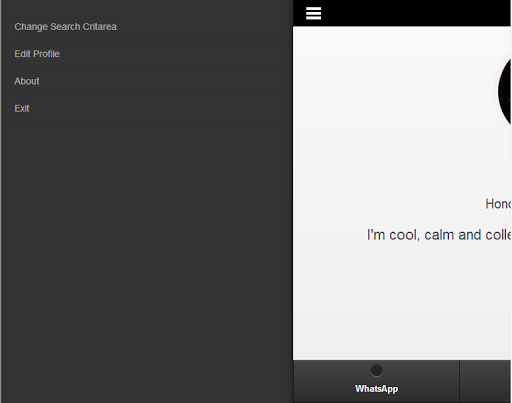
Task: Click the separator between bottom bar buttons
Action: pos(459,381)
